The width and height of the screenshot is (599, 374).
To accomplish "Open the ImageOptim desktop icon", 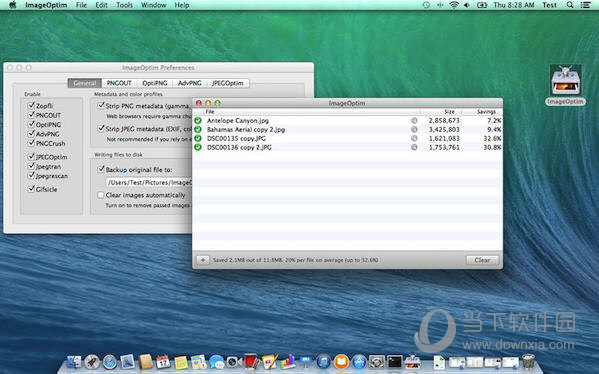I will [565, 85].
